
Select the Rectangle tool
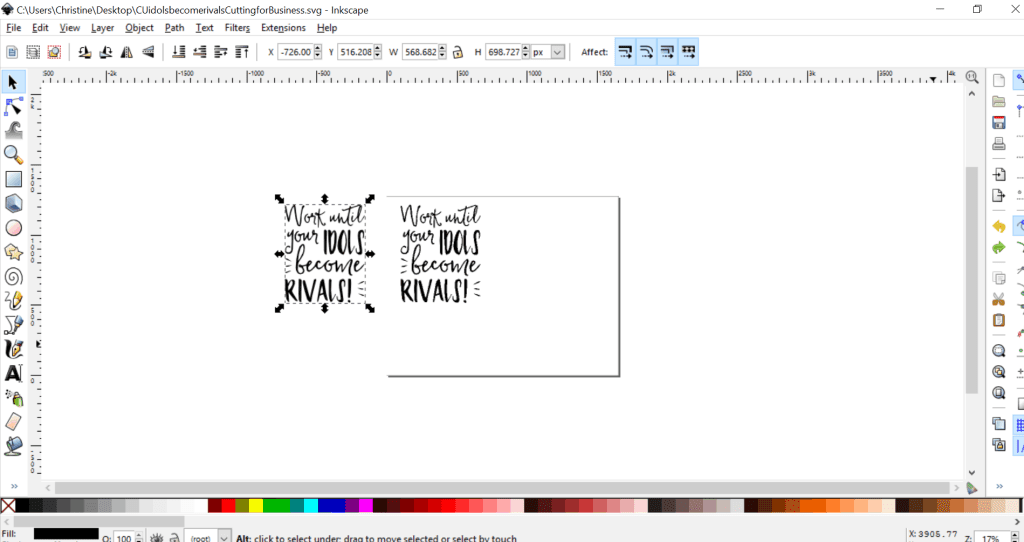pos(13,179)
